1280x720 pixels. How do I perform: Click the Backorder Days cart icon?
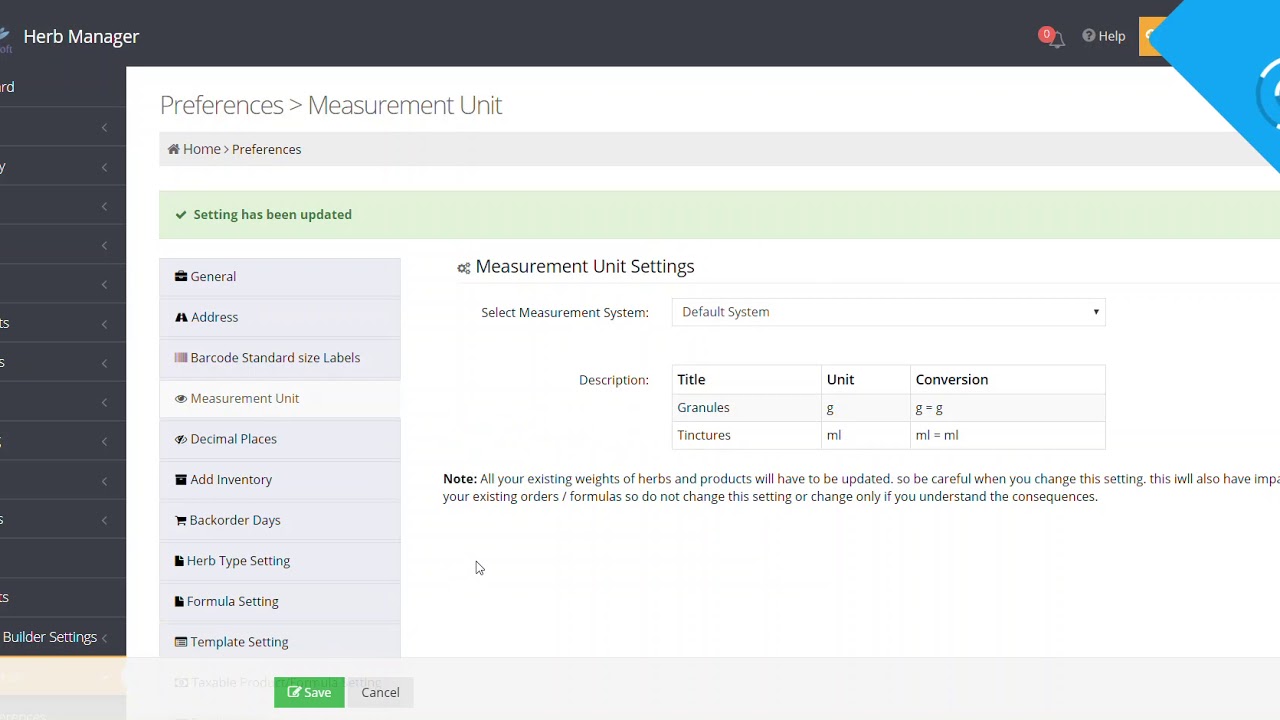[x=181, y=520]
